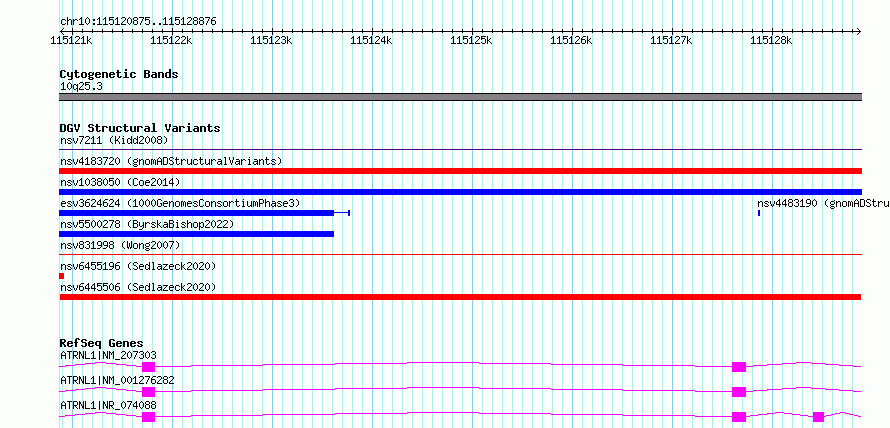Image resolution: width=890 pixels, height=428 pixels.
Task: Select the blue nsv1038050 variant bar
Action: pos(460,192)
